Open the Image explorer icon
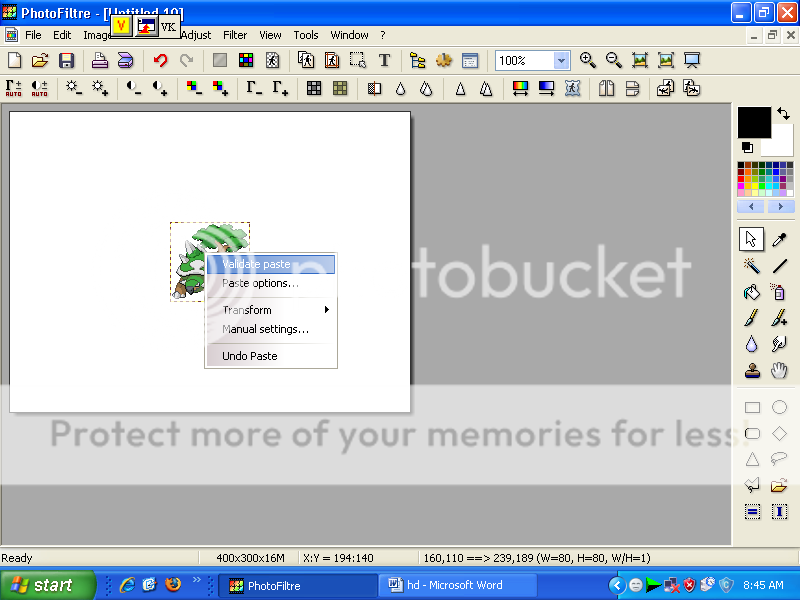This screenshot has width=800, height=600. [x=417, y=60]
